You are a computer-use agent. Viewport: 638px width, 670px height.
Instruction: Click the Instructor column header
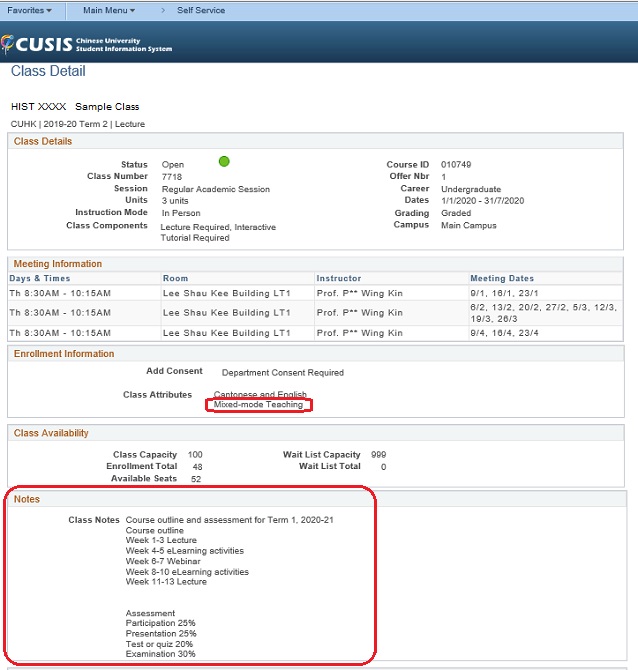(x=338, y=278)
